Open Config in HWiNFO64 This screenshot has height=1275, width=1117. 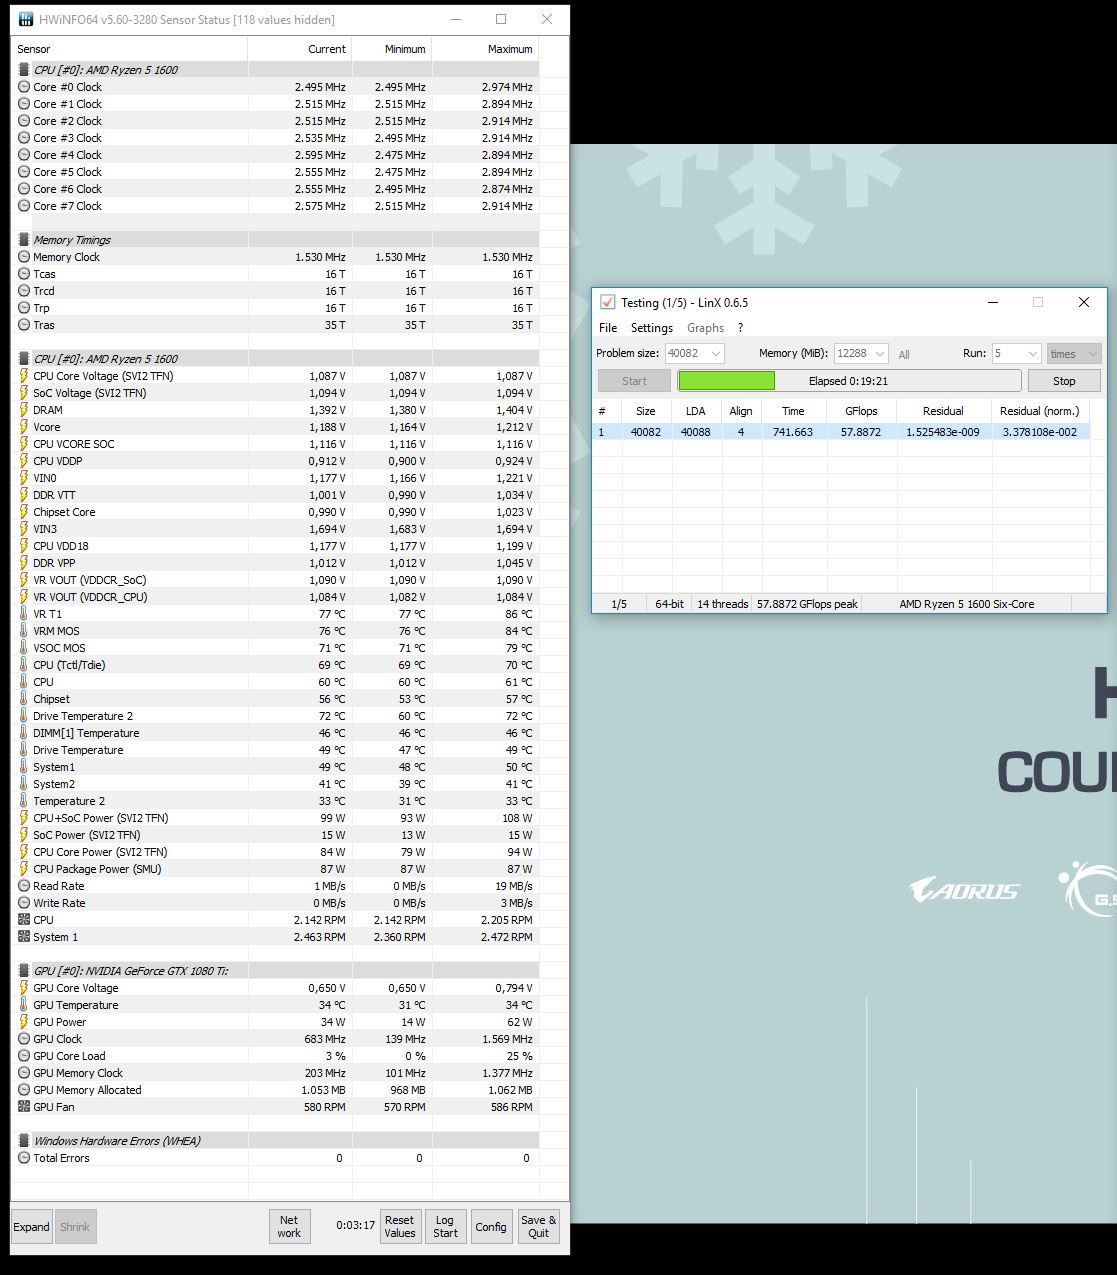click(x=491, y=1227)
